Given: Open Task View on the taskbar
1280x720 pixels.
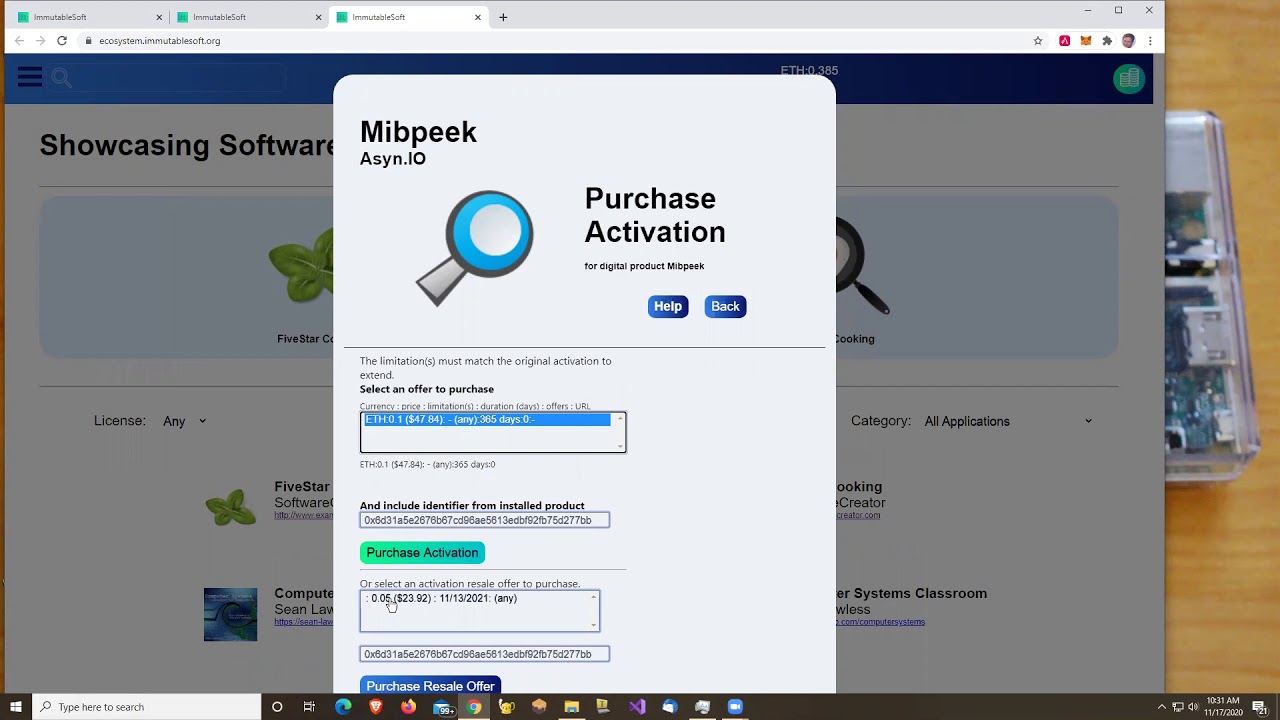Looking at the screenshot, I should (x=309, y=707).
